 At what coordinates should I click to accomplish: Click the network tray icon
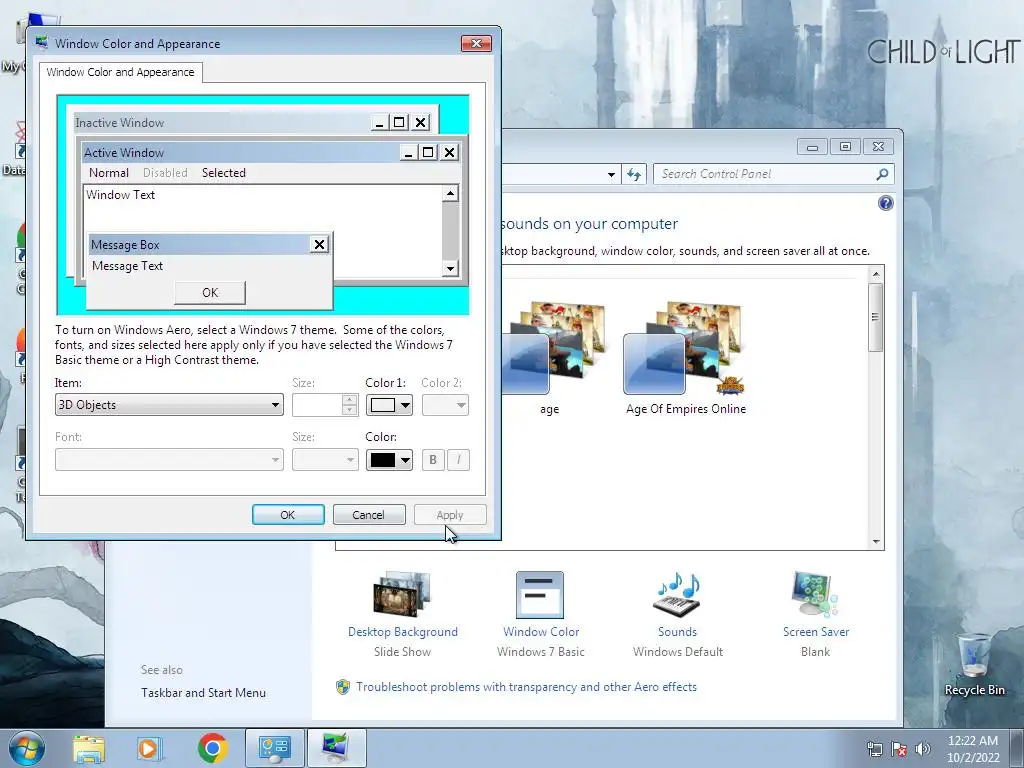[x=874, y=749]
